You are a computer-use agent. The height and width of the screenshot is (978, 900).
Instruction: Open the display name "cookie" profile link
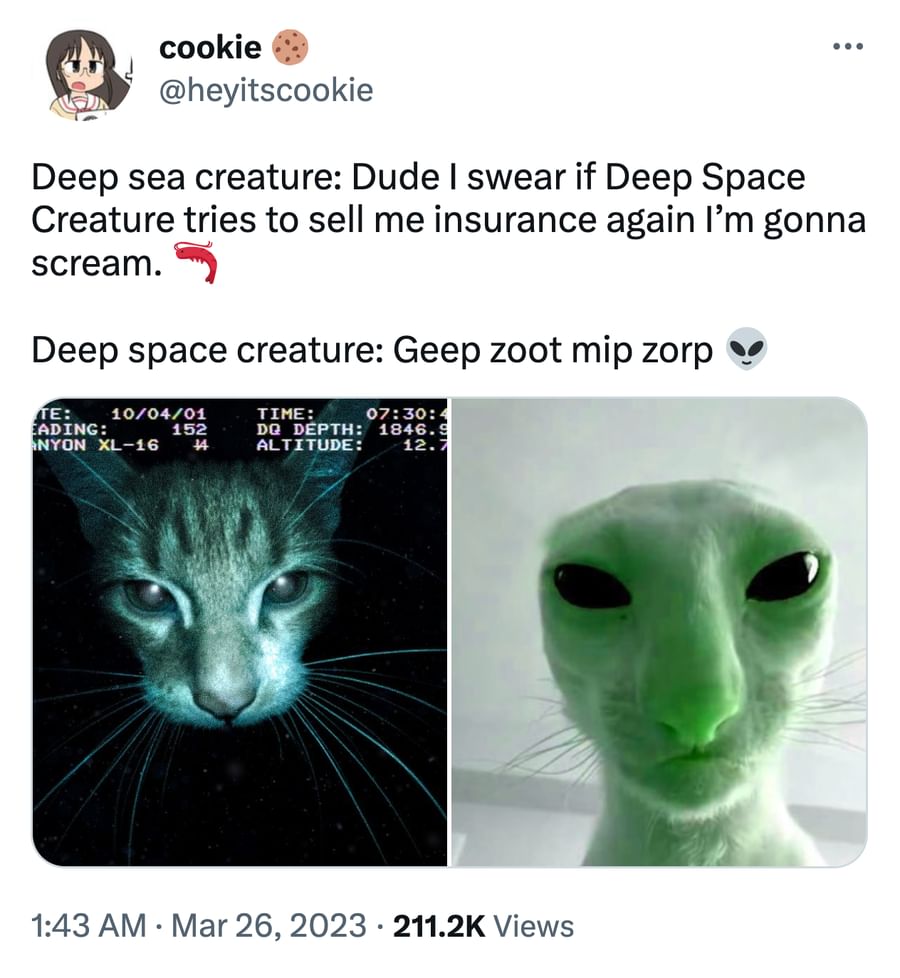click(x=210, y=47)
